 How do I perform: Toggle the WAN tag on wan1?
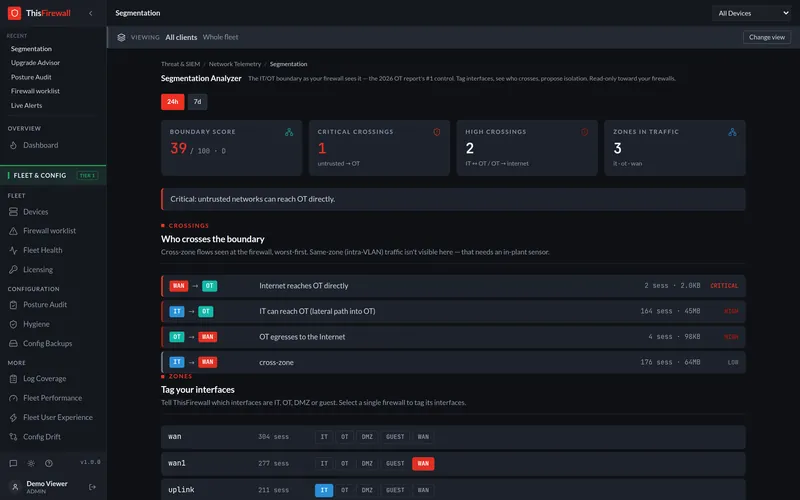point(423,464)
